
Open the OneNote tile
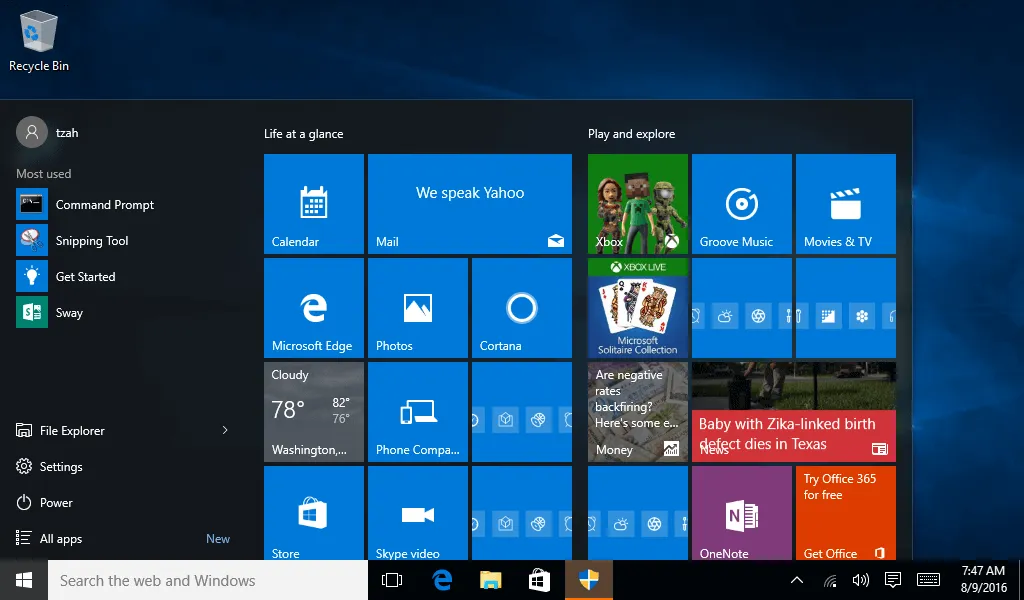tap(741, 513)
